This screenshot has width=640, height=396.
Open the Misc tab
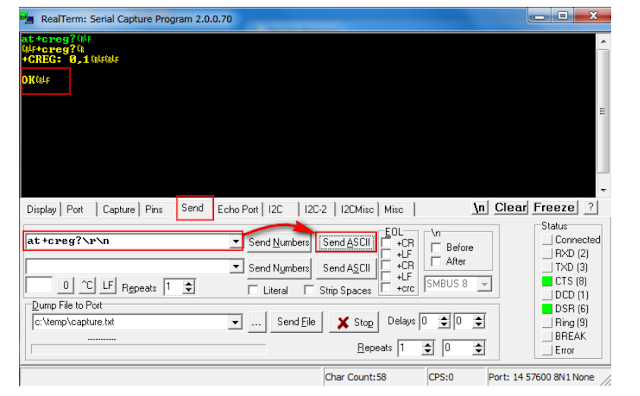click(394, 209)
